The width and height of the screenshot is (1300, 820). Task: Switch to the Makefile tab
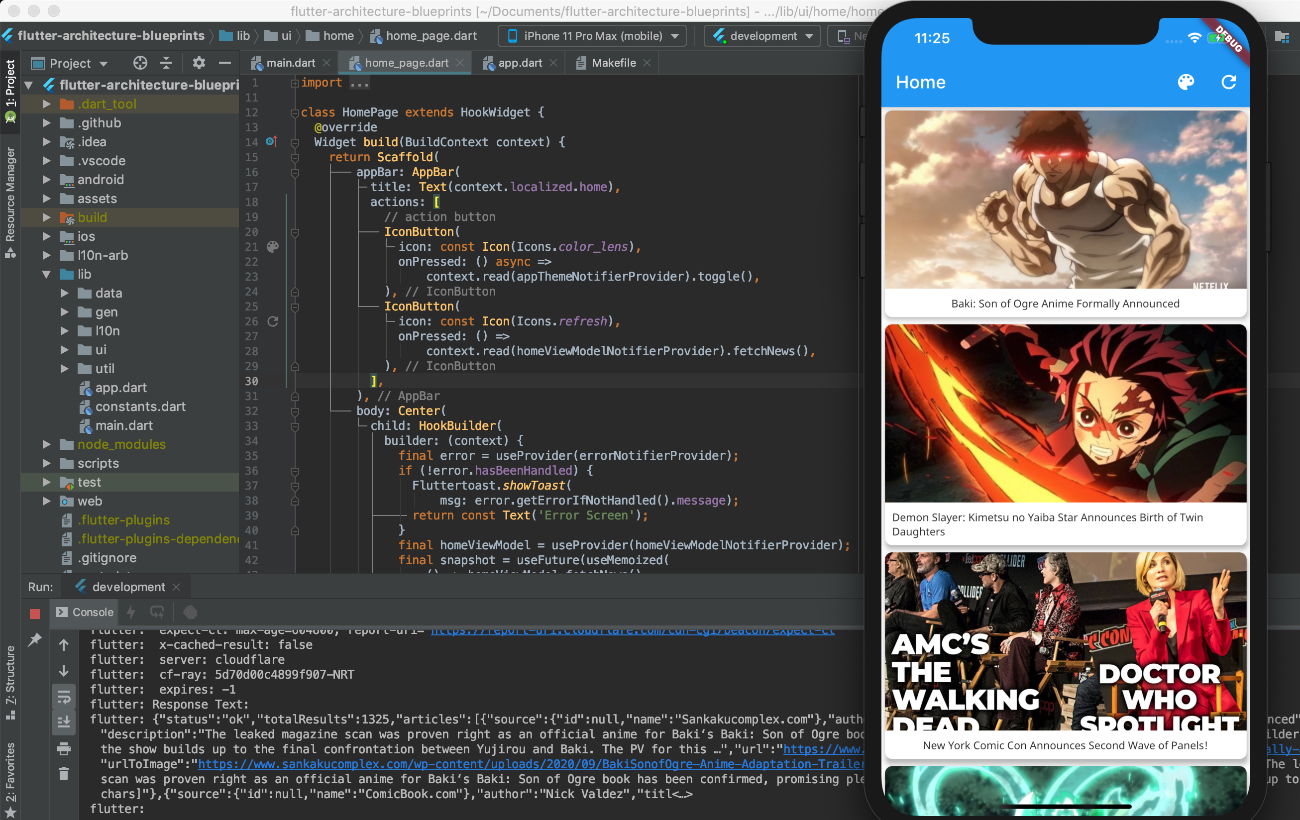click(x=613, y=63)
